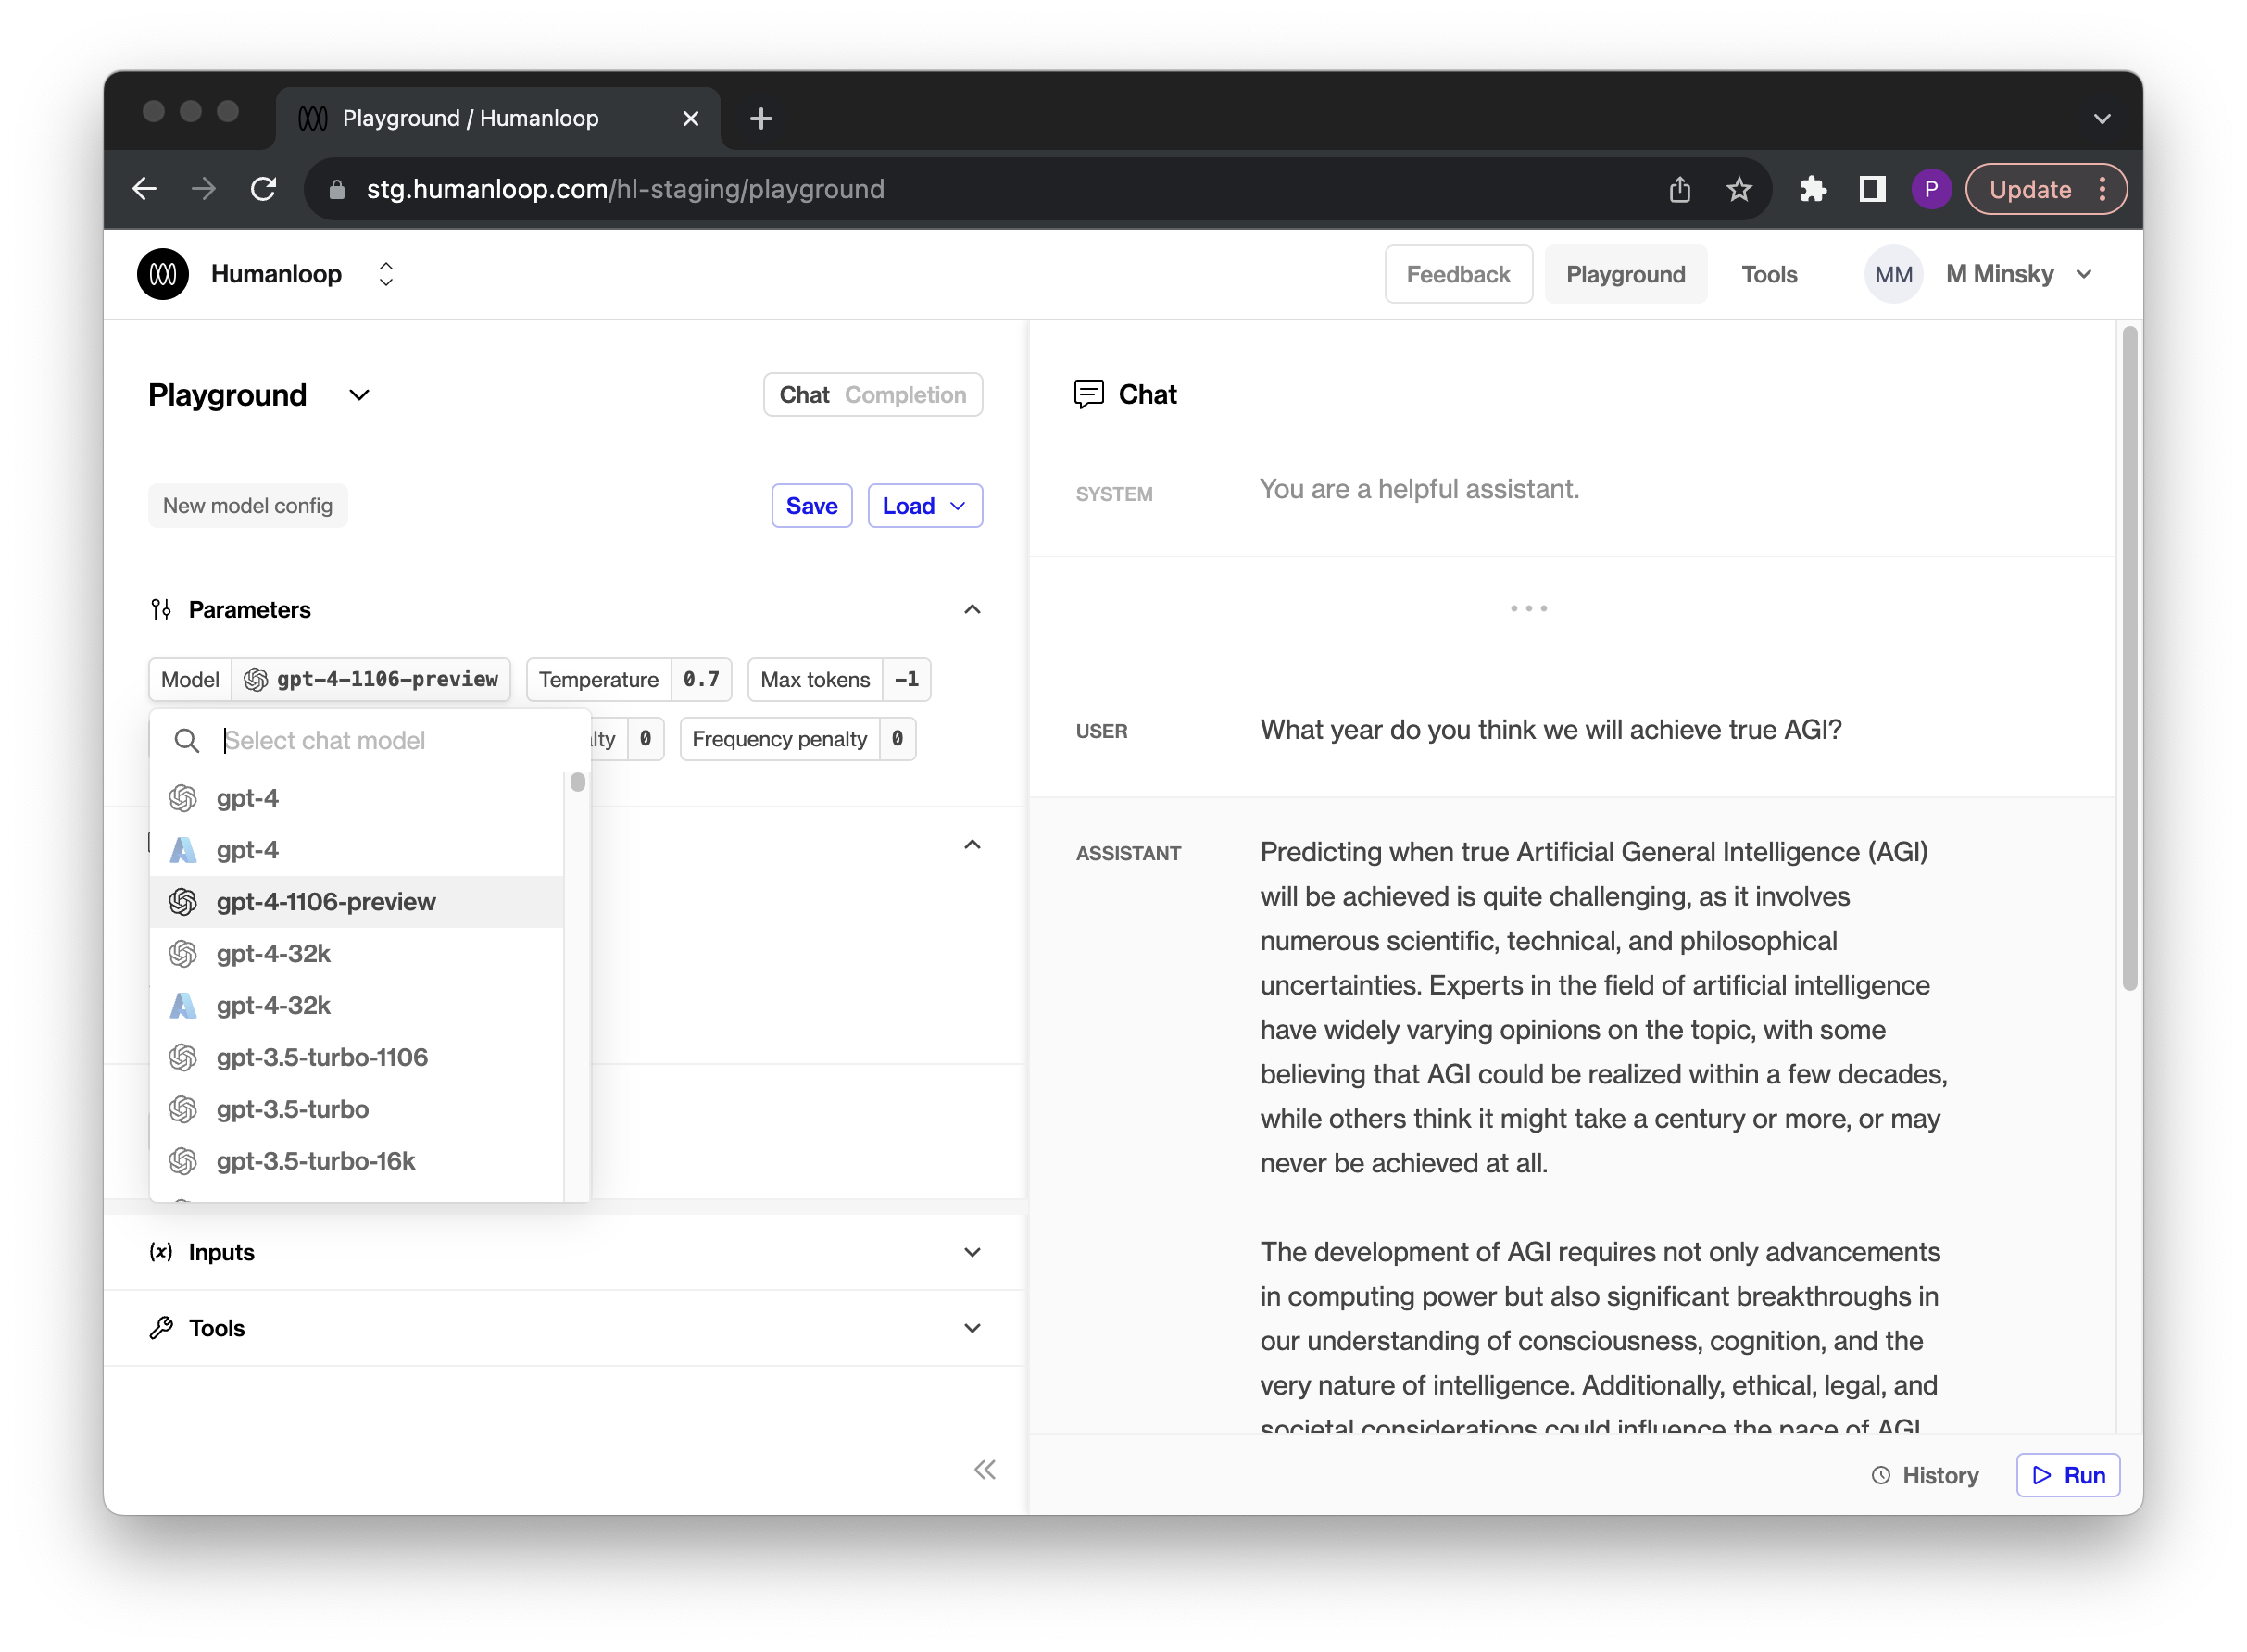The width and height of the screenshot is (2247, 1652).
Task: Switch to the Playground nav tab
Action: (x=1625, y=274)
